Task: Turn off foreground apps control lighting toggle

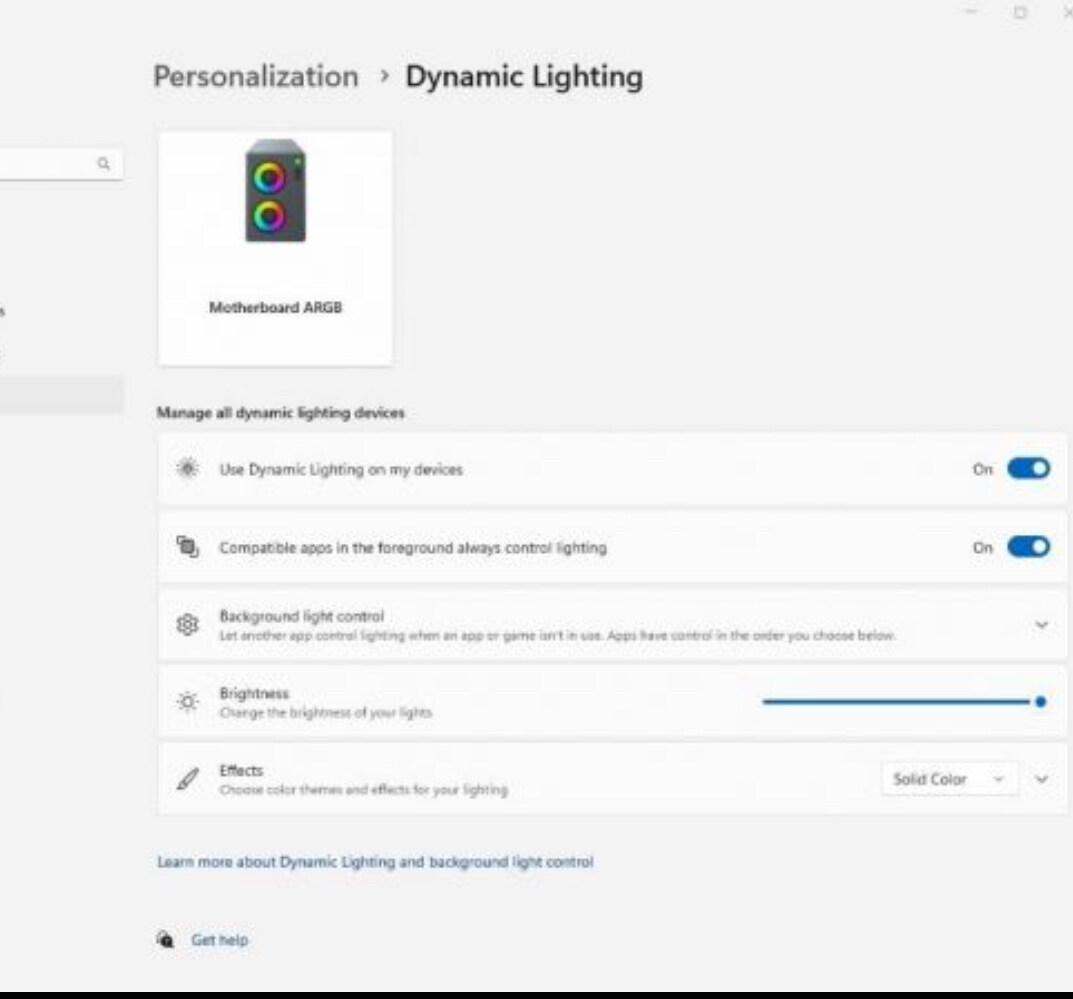Action: click(1029, 546)
